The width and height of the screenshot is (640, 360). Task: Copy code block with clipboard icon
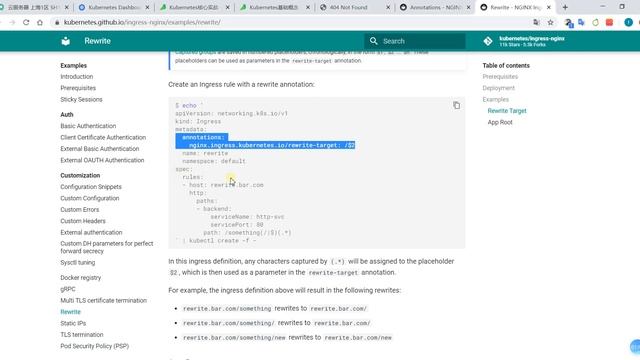click(x=456, y=105)
